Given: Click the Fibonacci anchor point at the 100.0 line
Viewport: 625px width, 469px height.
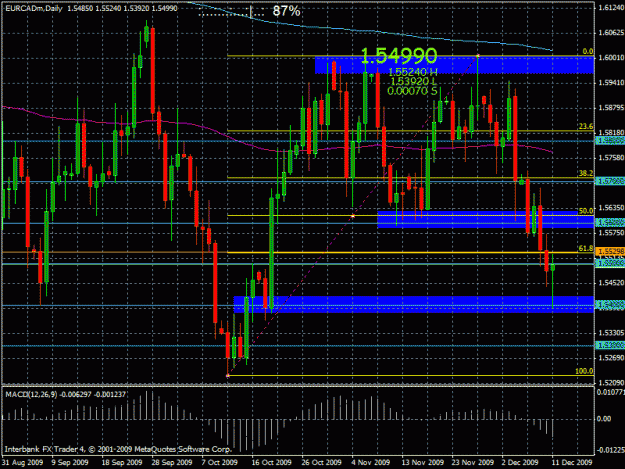Looking at the screenshot, I should point(228,375).
